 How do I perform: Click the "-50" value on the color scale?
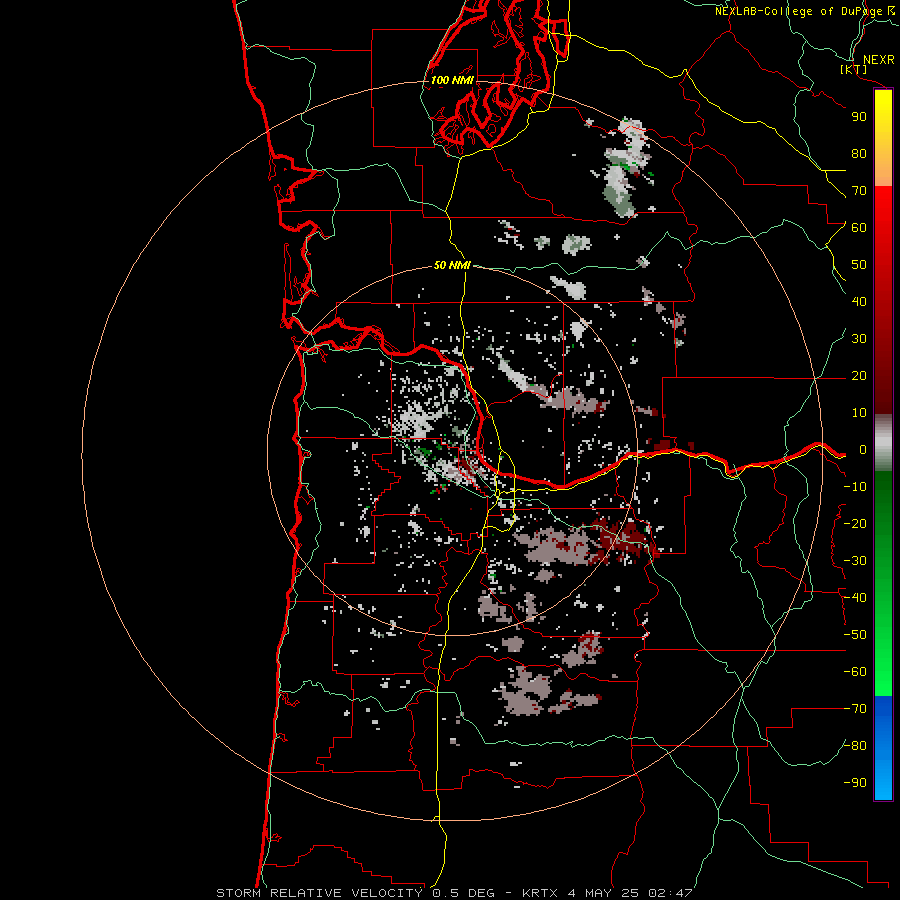point(855,635)
